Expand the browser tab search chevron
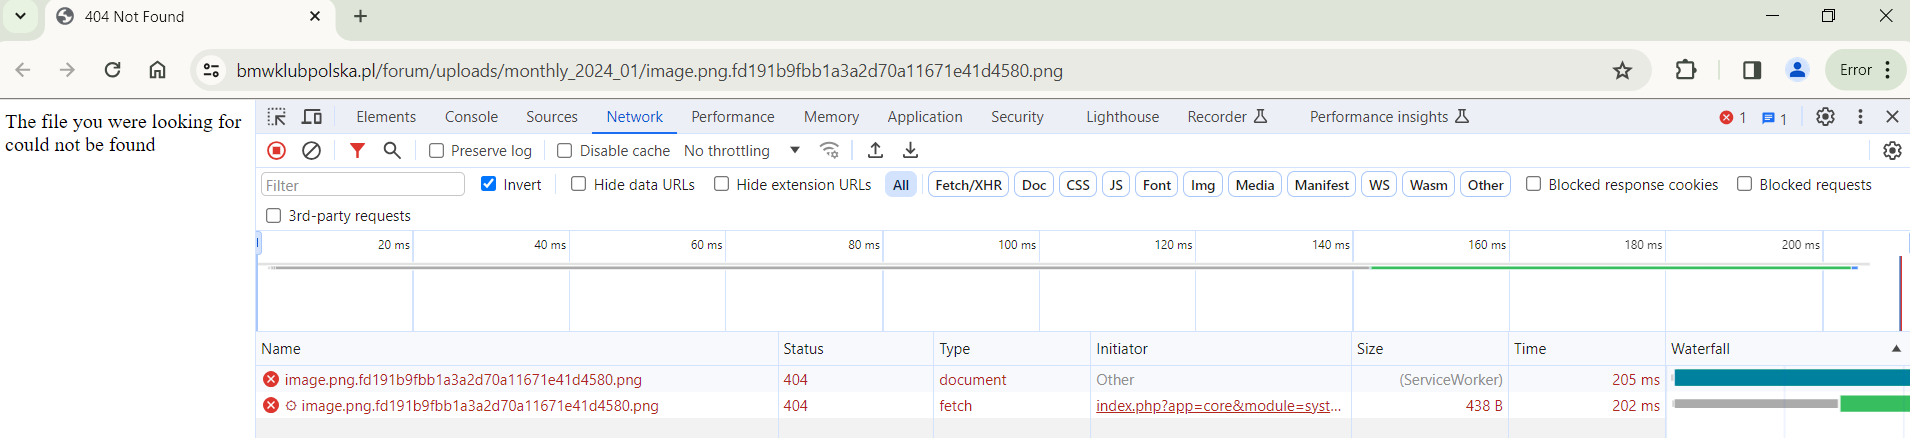1910x438 pixels. pos(20,16)
